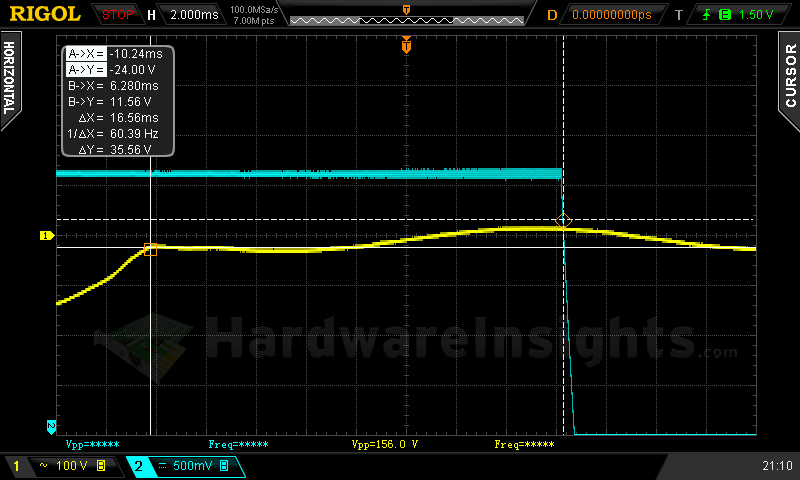800x480 pixels.
Task: Select the cursor B diamond marker
Action: (563, 219)
